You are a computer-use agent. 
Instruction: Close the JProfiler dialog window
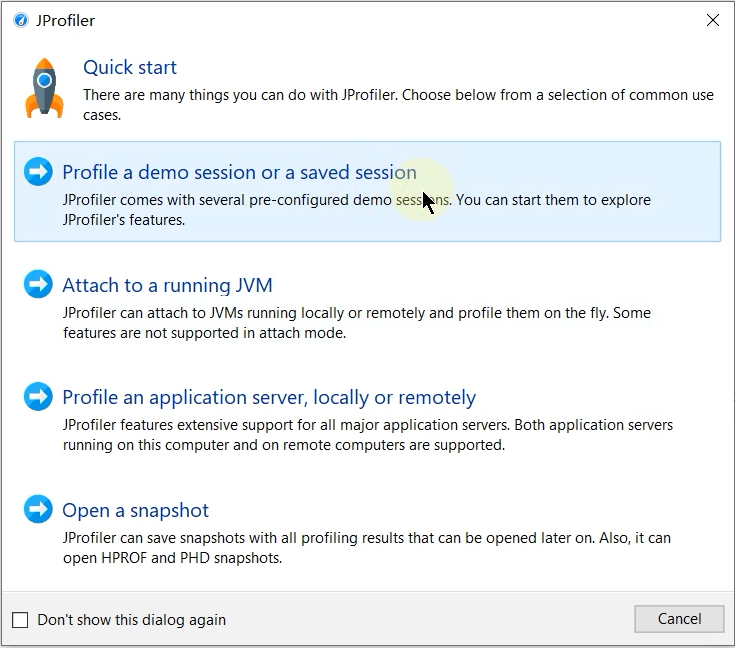(x=713, y=20)
